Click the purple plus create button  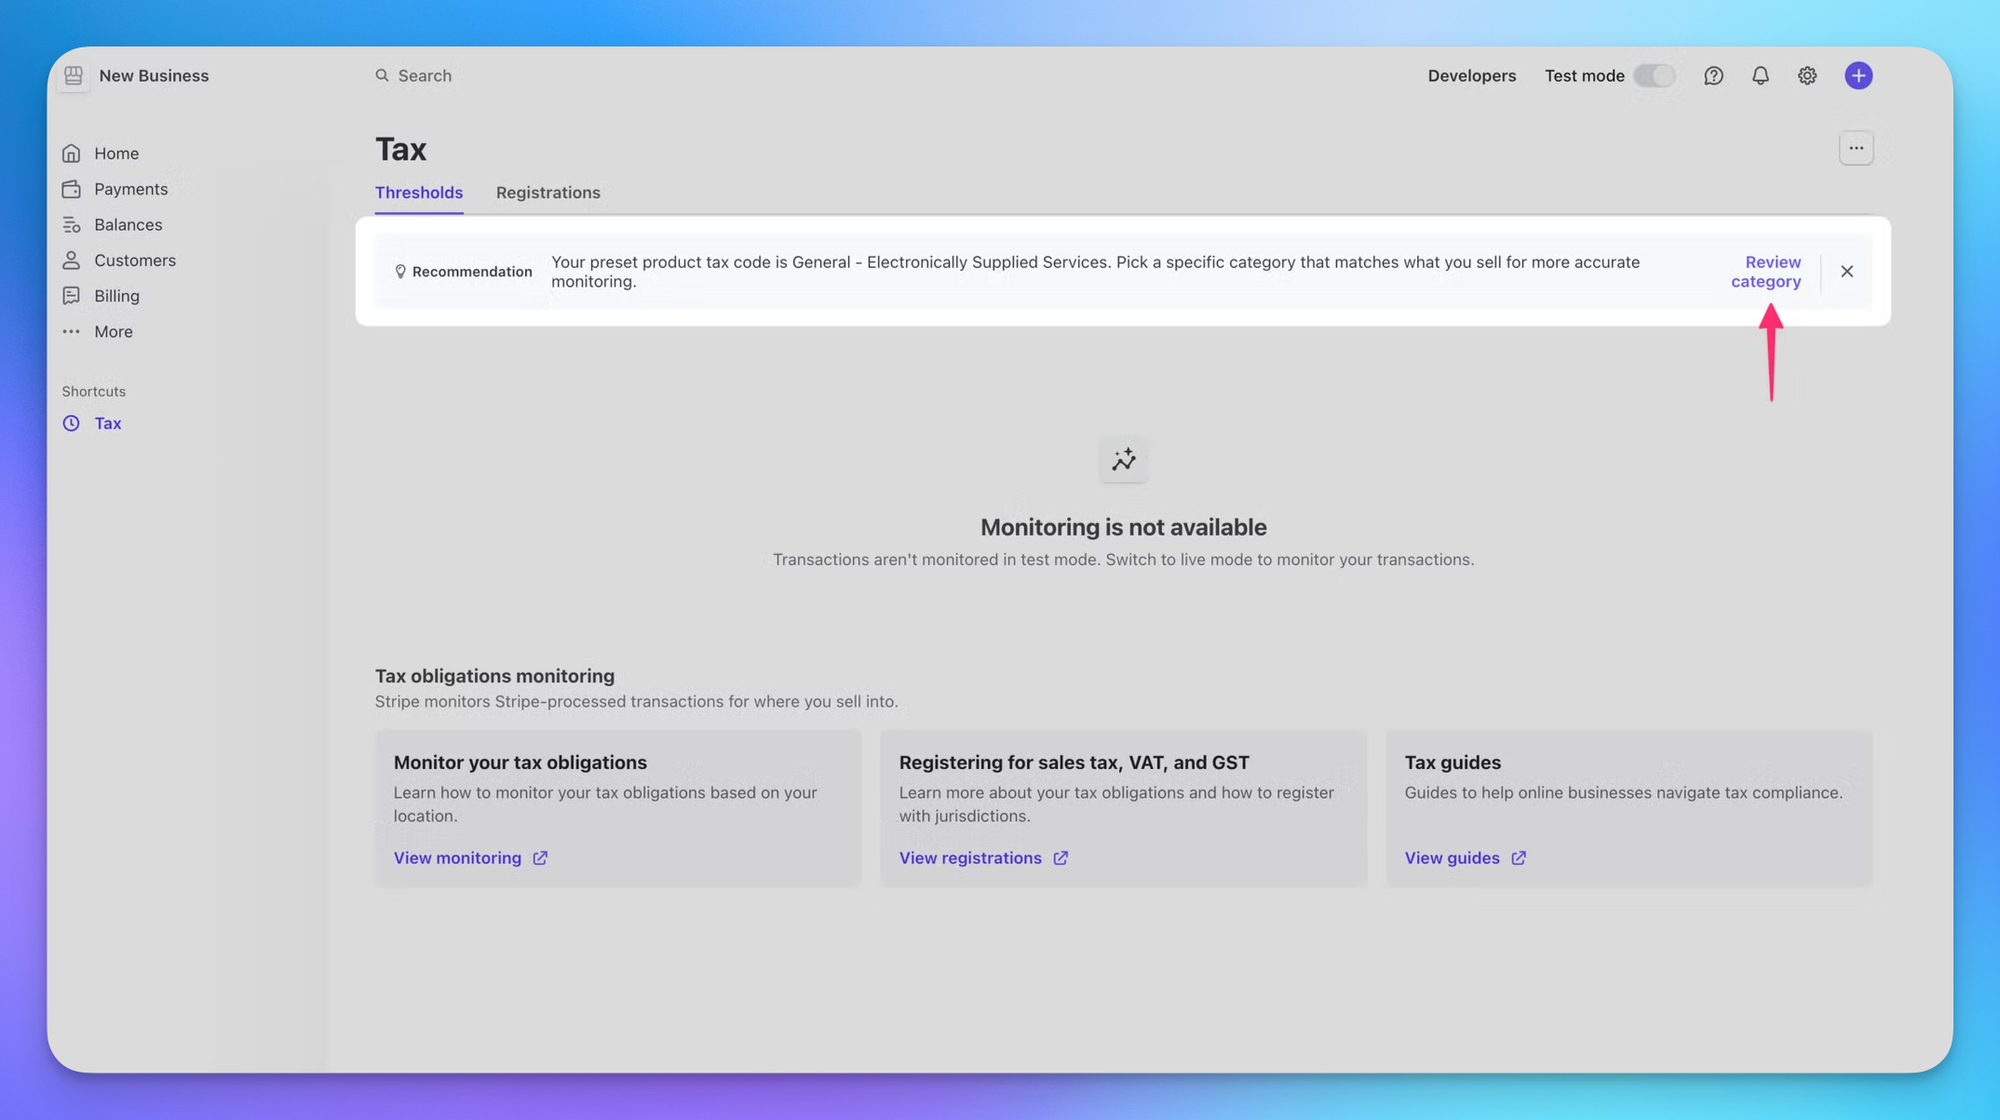tap(1858, 76)
